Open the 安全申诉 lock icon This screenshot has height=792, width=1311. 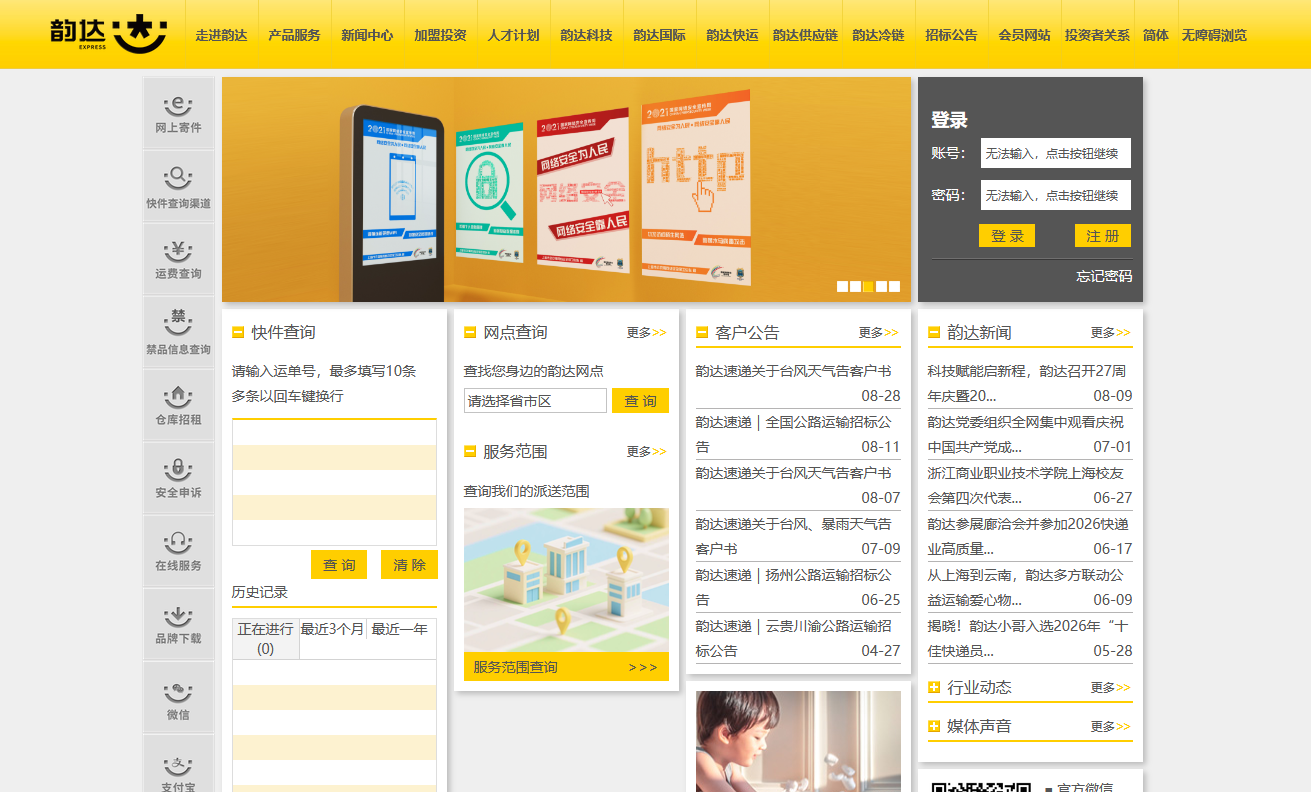click(178, 478)
